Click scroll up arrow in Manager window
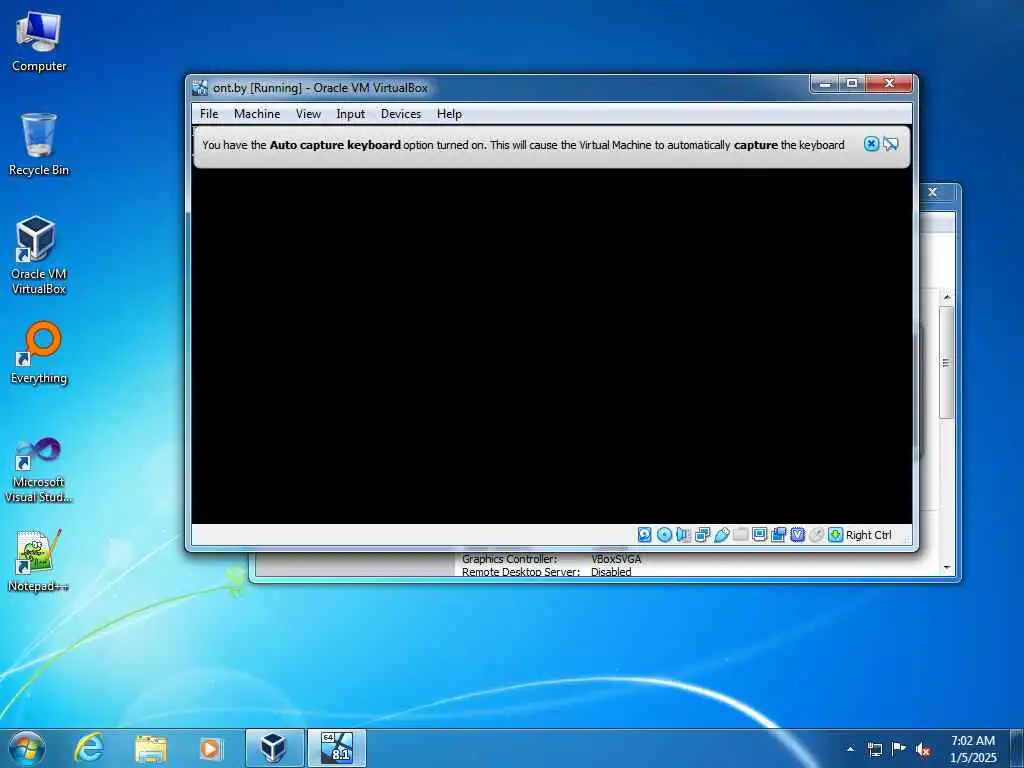Viewport: 1024px width, 768px height. 947,298
